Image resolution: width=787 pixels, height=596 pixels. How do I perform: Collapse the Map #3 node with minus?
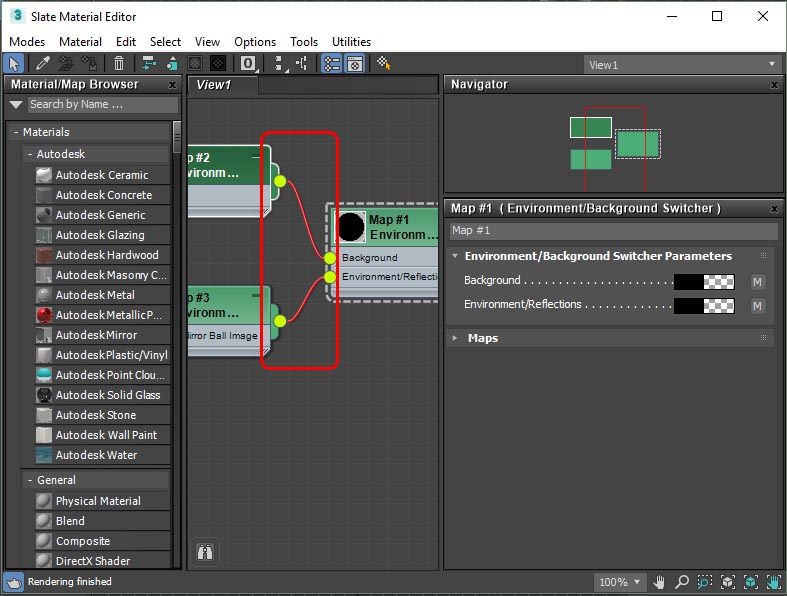click(x=256, y=295)
